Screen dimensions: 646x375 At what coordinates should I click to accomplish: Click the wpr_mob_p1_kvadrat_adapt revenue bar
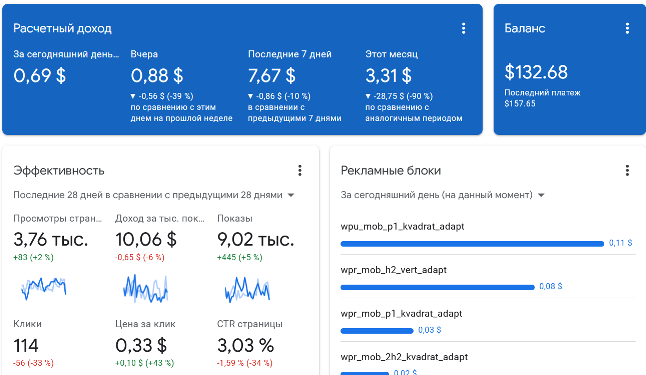(377, 330)
